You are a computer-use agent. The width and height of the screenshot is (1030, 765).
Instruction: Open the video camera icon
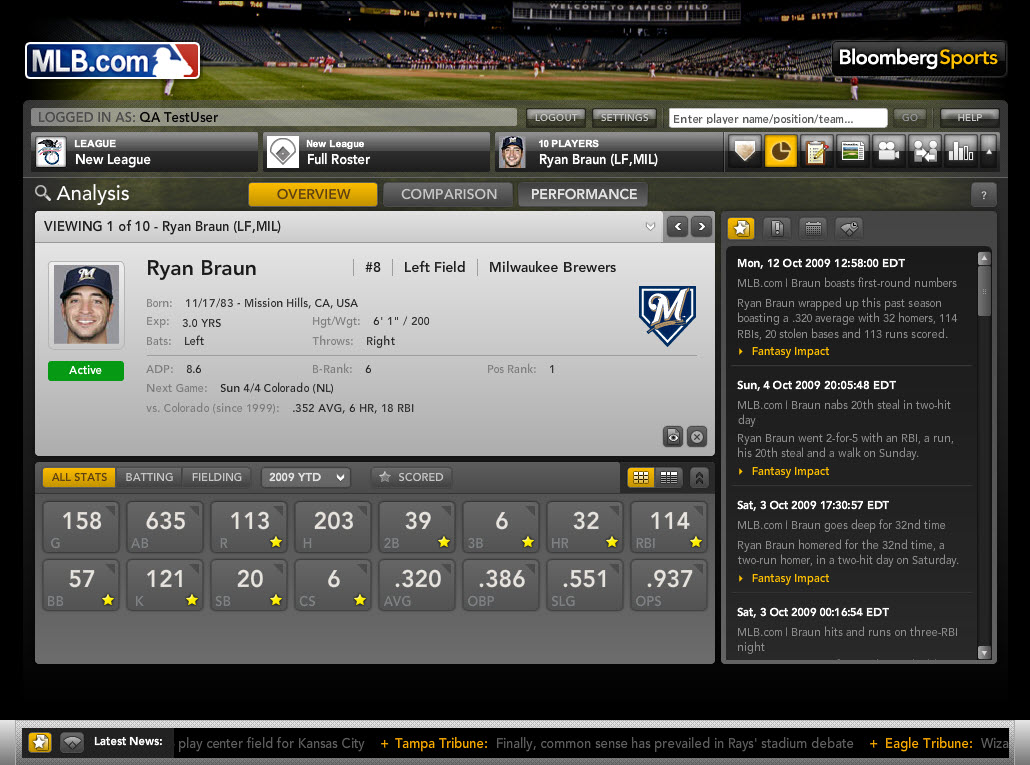tap(888, 152)
